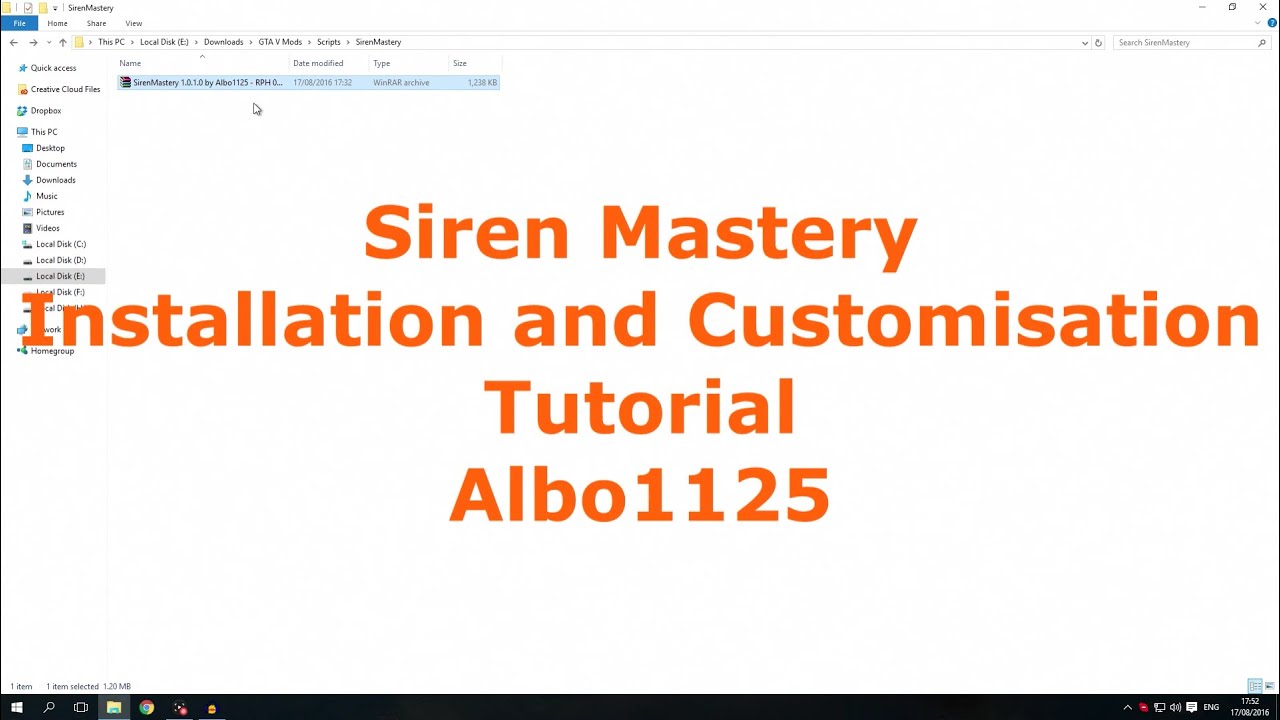Open the Pictures folder in sidebar

50,212
